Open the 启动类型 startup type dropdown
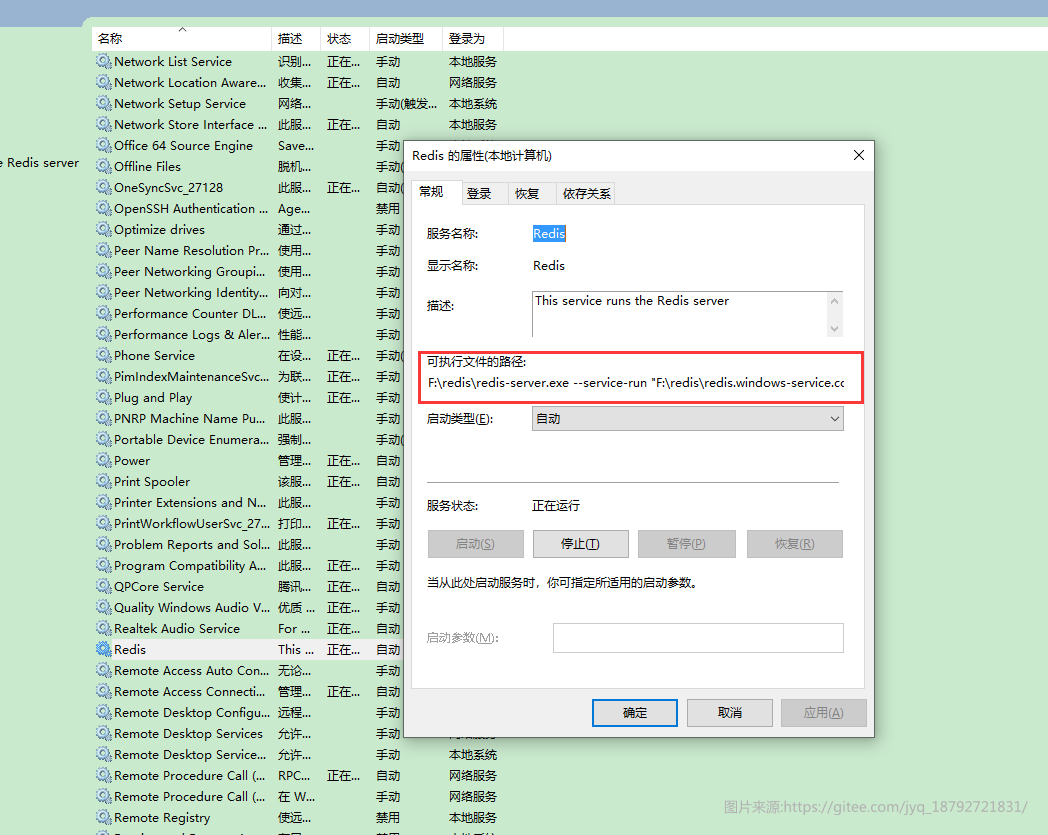 (688, 419)
